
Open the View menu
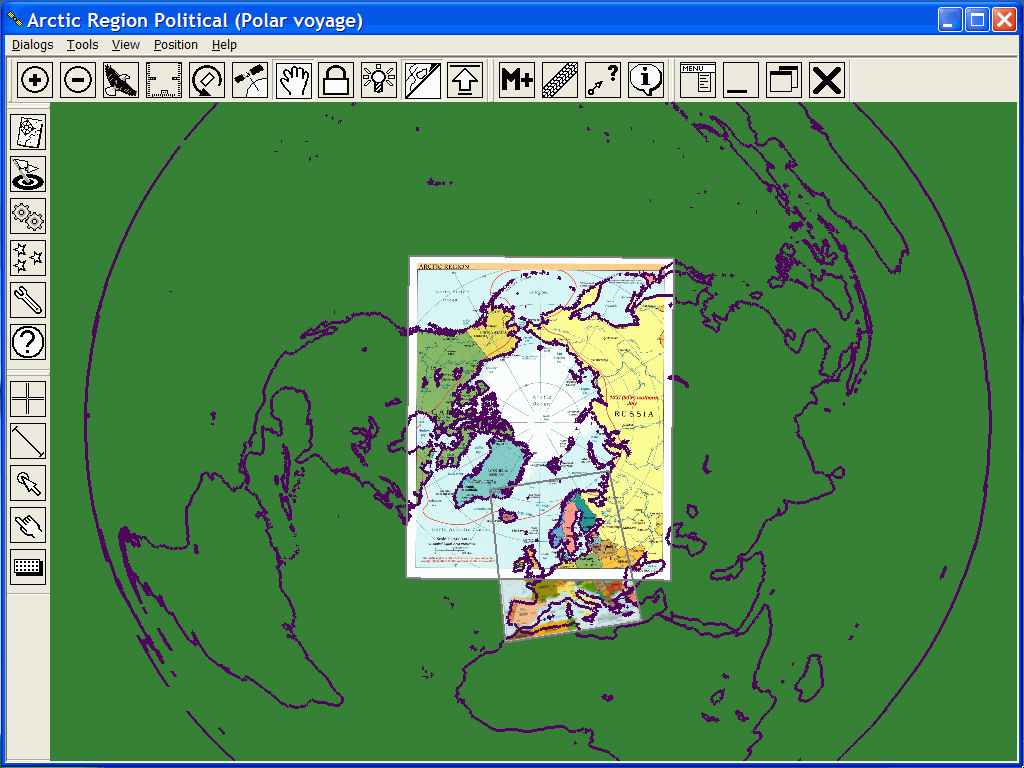point(125,44)
